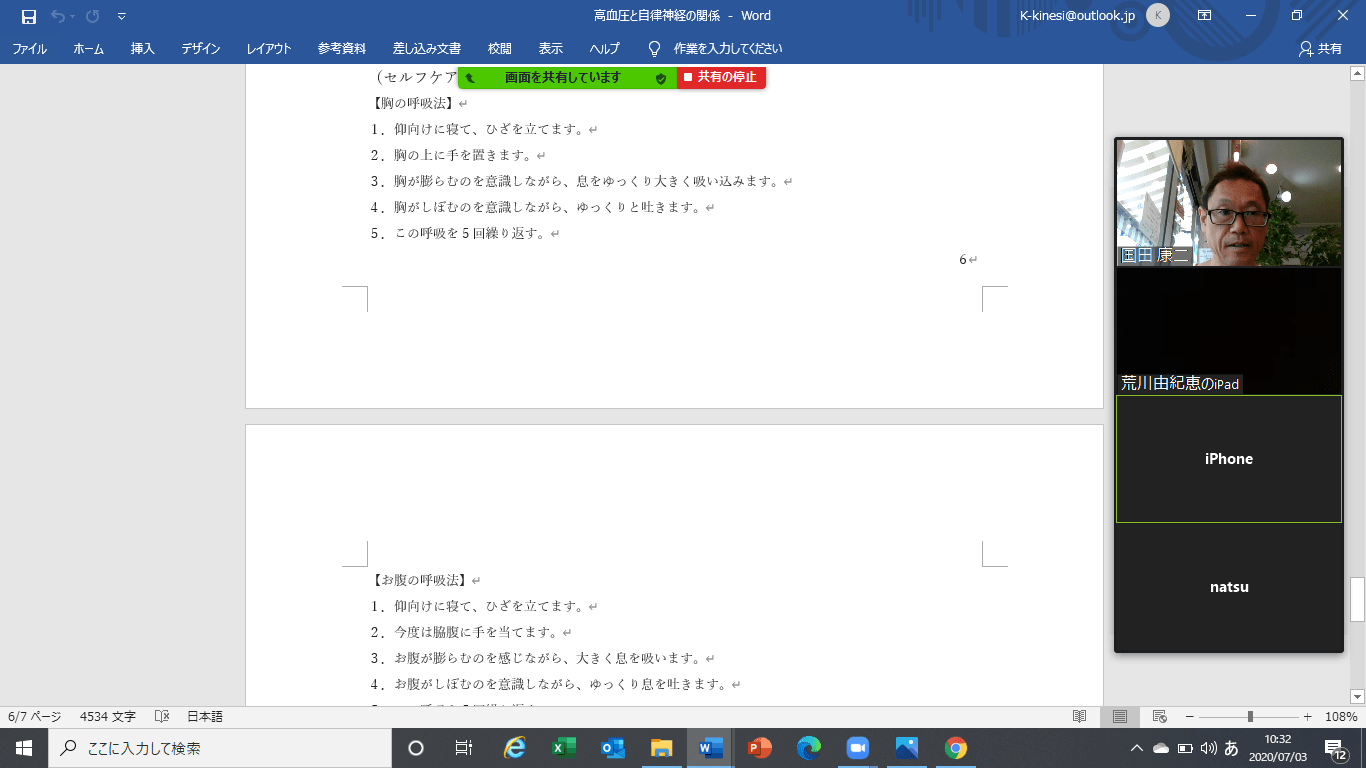The height and width of the screenshot is (768, 1366).
Task: Open the ファイル menu tab
Action: (x=29, y=48)
